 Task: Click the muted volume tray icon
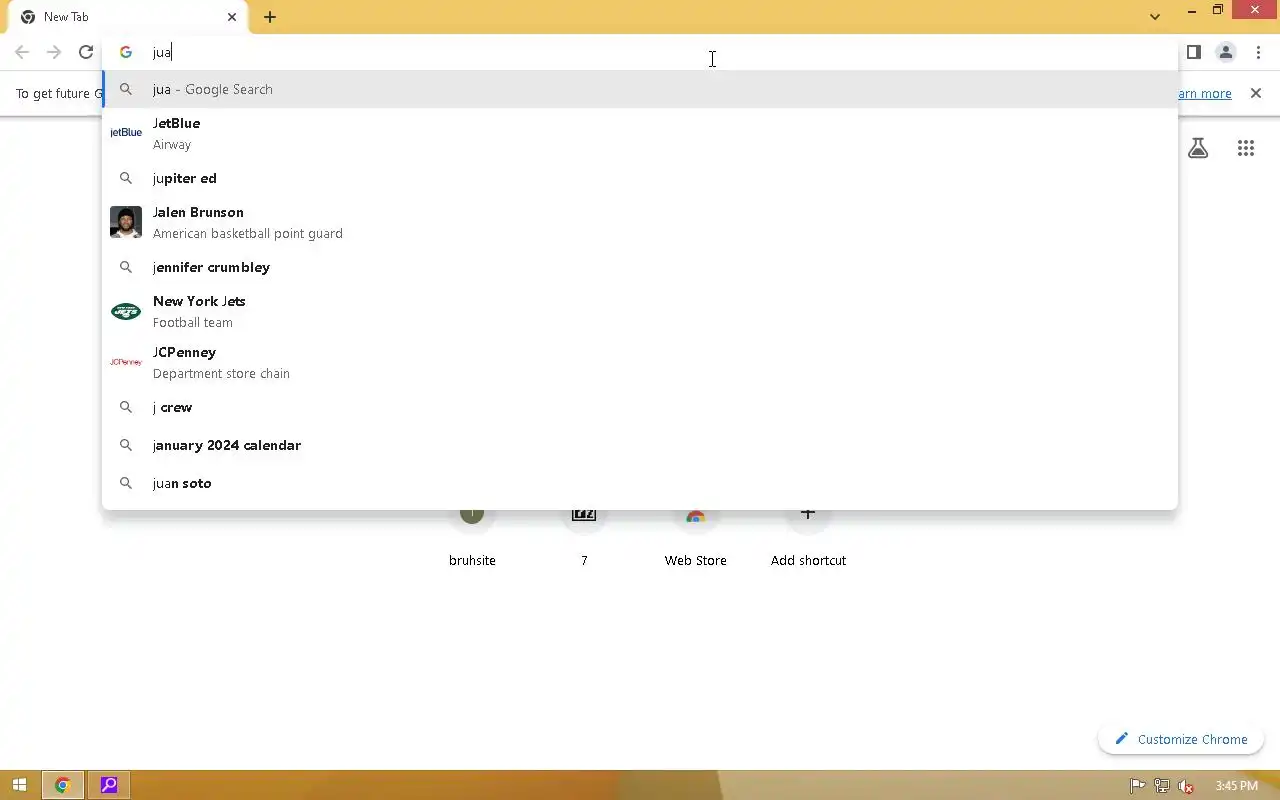point(1185,786)
